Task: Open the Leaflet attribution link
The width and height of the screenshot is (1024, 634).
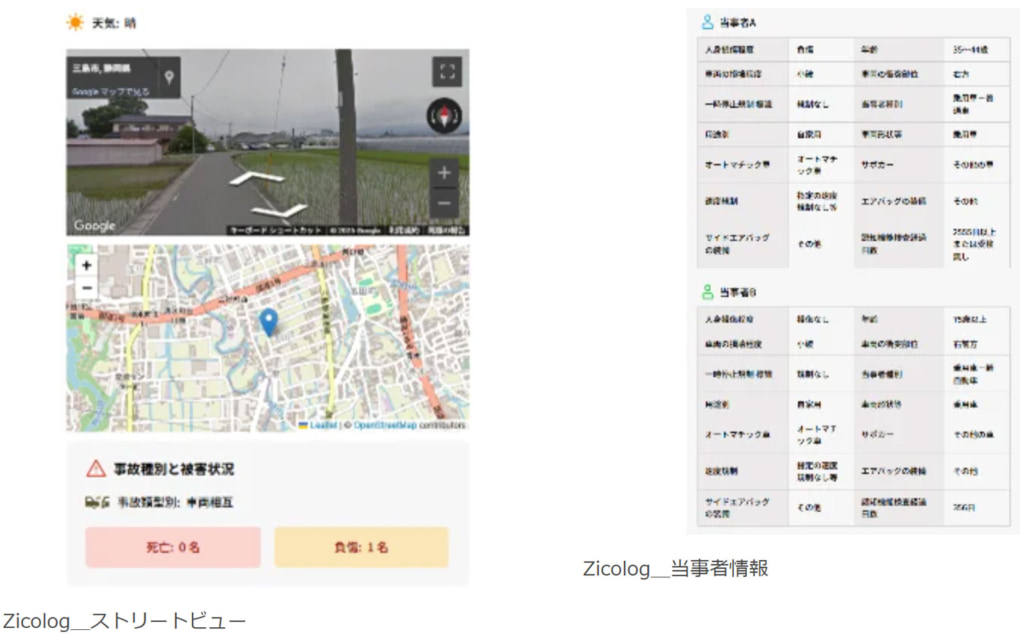Action: coord(322,425)
